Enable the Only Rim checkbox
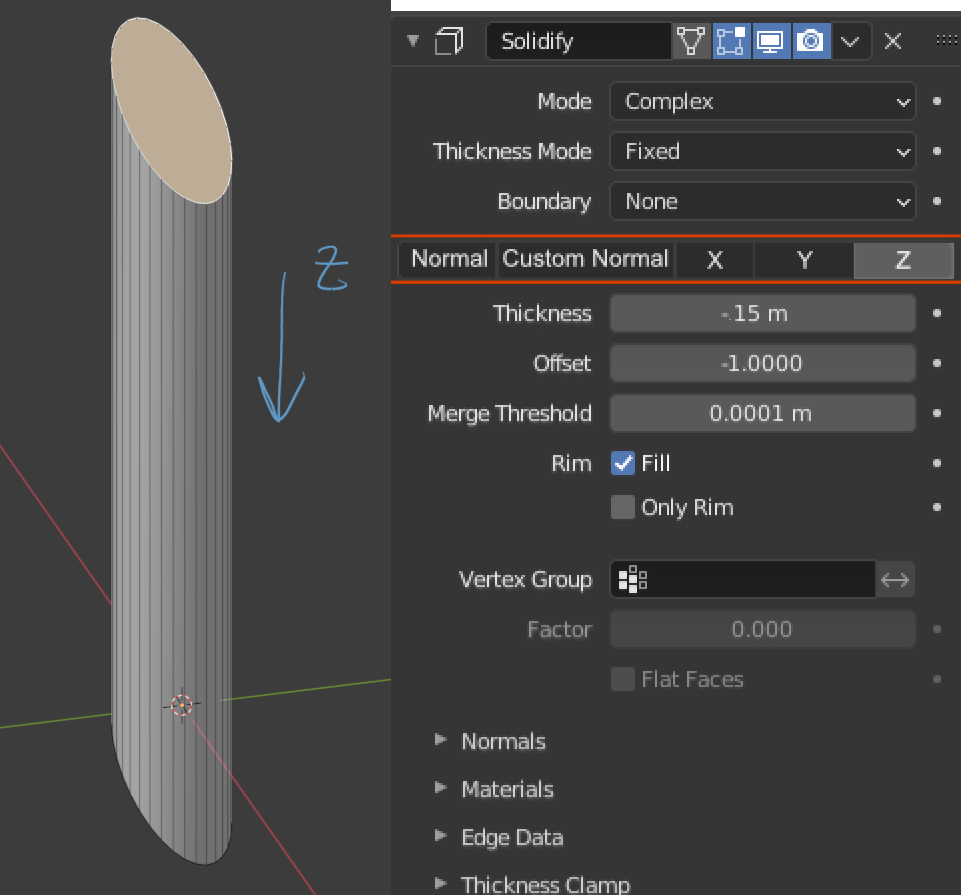The image size is (961, 895). tap(623, 508)
